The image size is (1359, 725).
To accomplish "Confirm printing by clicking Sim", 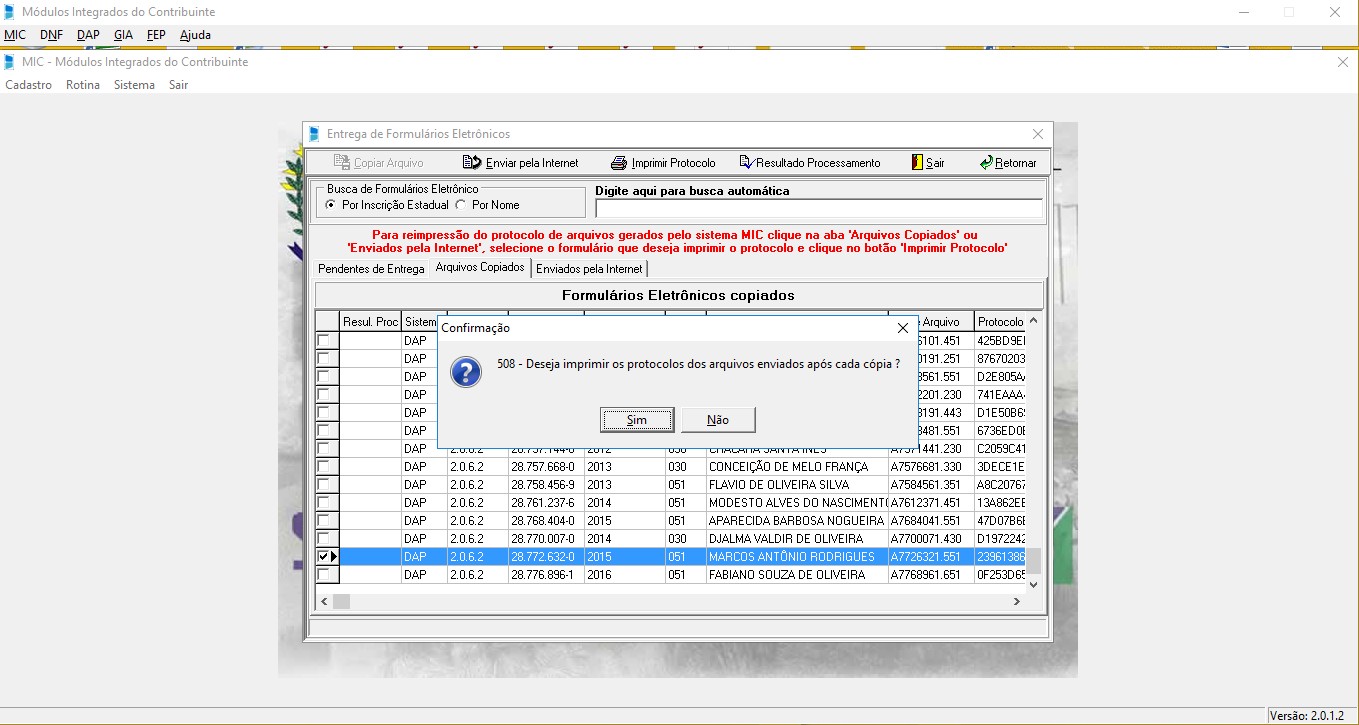I will [x=637, y=420].
